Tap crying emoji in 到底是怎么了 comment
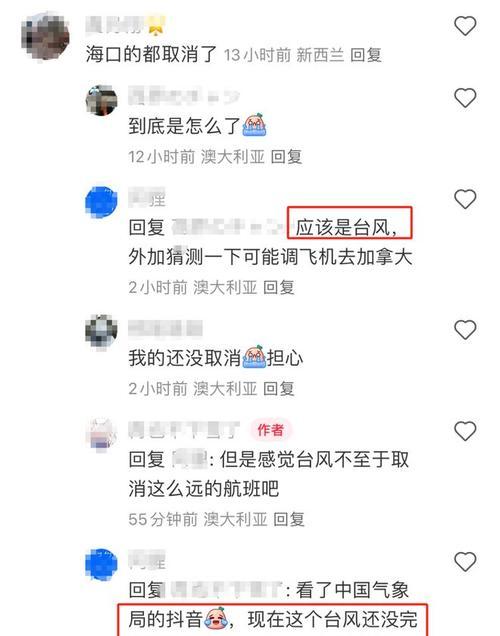 (254, 125)
